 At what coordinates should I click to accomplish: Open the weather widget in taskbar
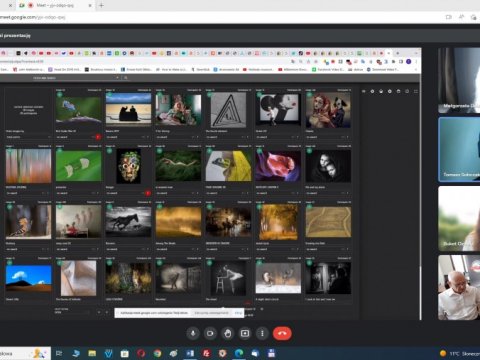tap(460, 353)
